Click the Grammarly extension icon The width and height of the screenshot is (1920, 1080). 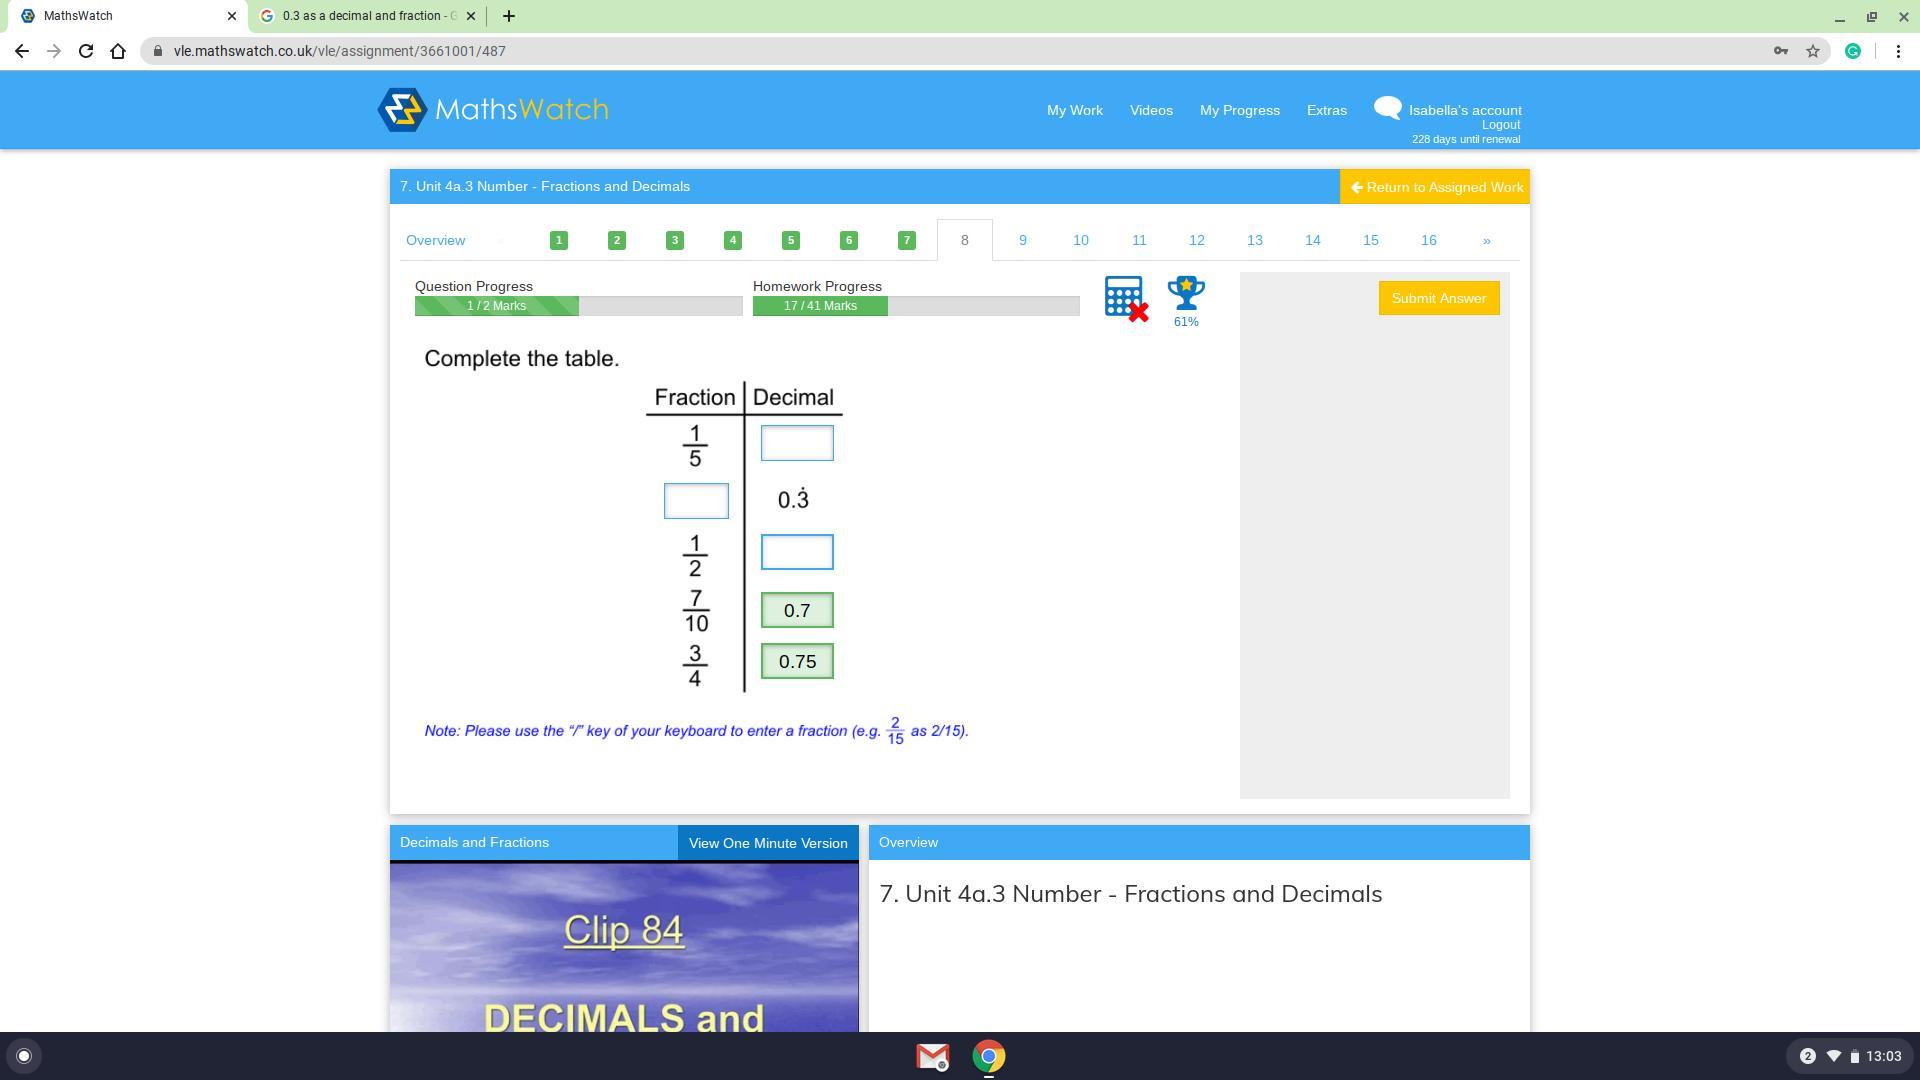click(x=1852, y=51)
